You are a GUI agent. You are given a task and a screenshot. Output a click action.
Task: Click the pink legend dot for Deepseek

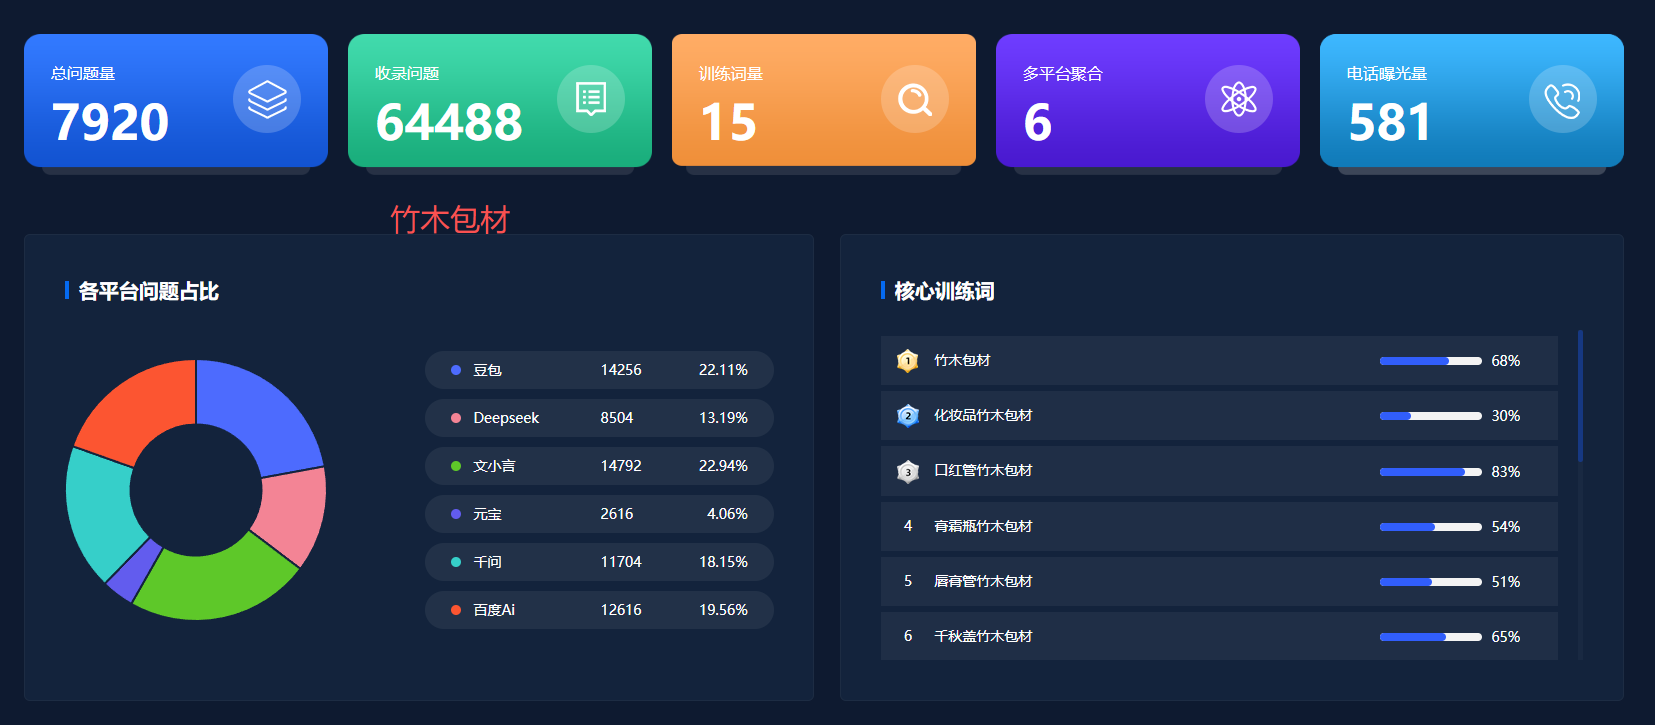(456, 418)
